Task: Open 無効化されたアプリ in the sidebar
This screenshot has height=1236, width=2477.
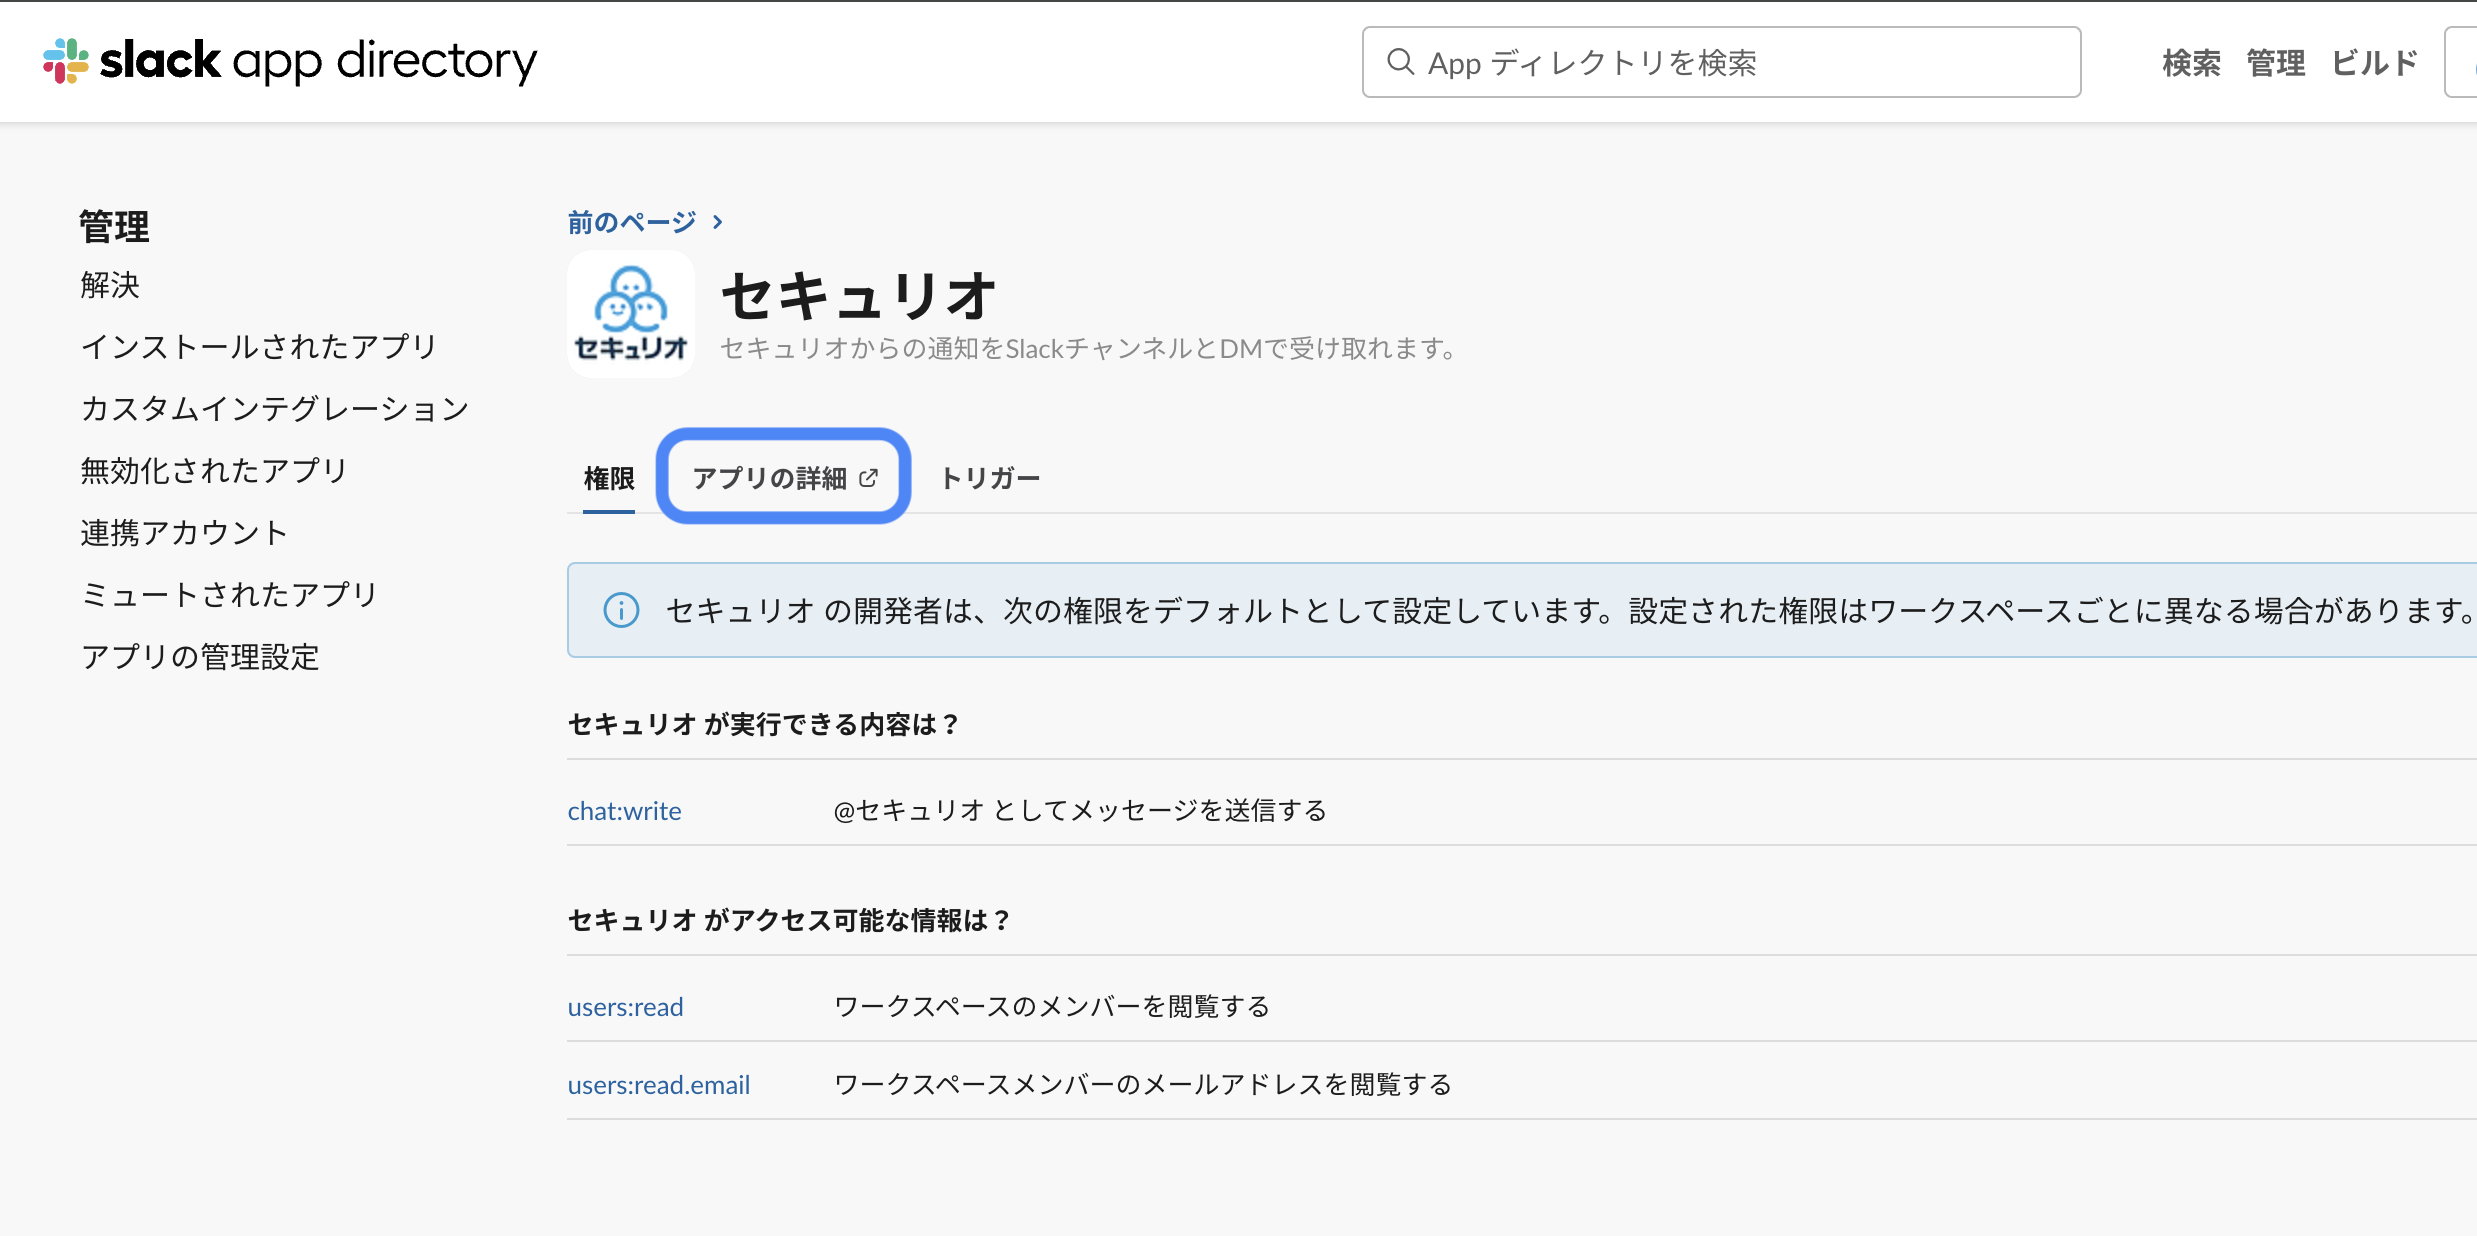Action: coord(214,471)
